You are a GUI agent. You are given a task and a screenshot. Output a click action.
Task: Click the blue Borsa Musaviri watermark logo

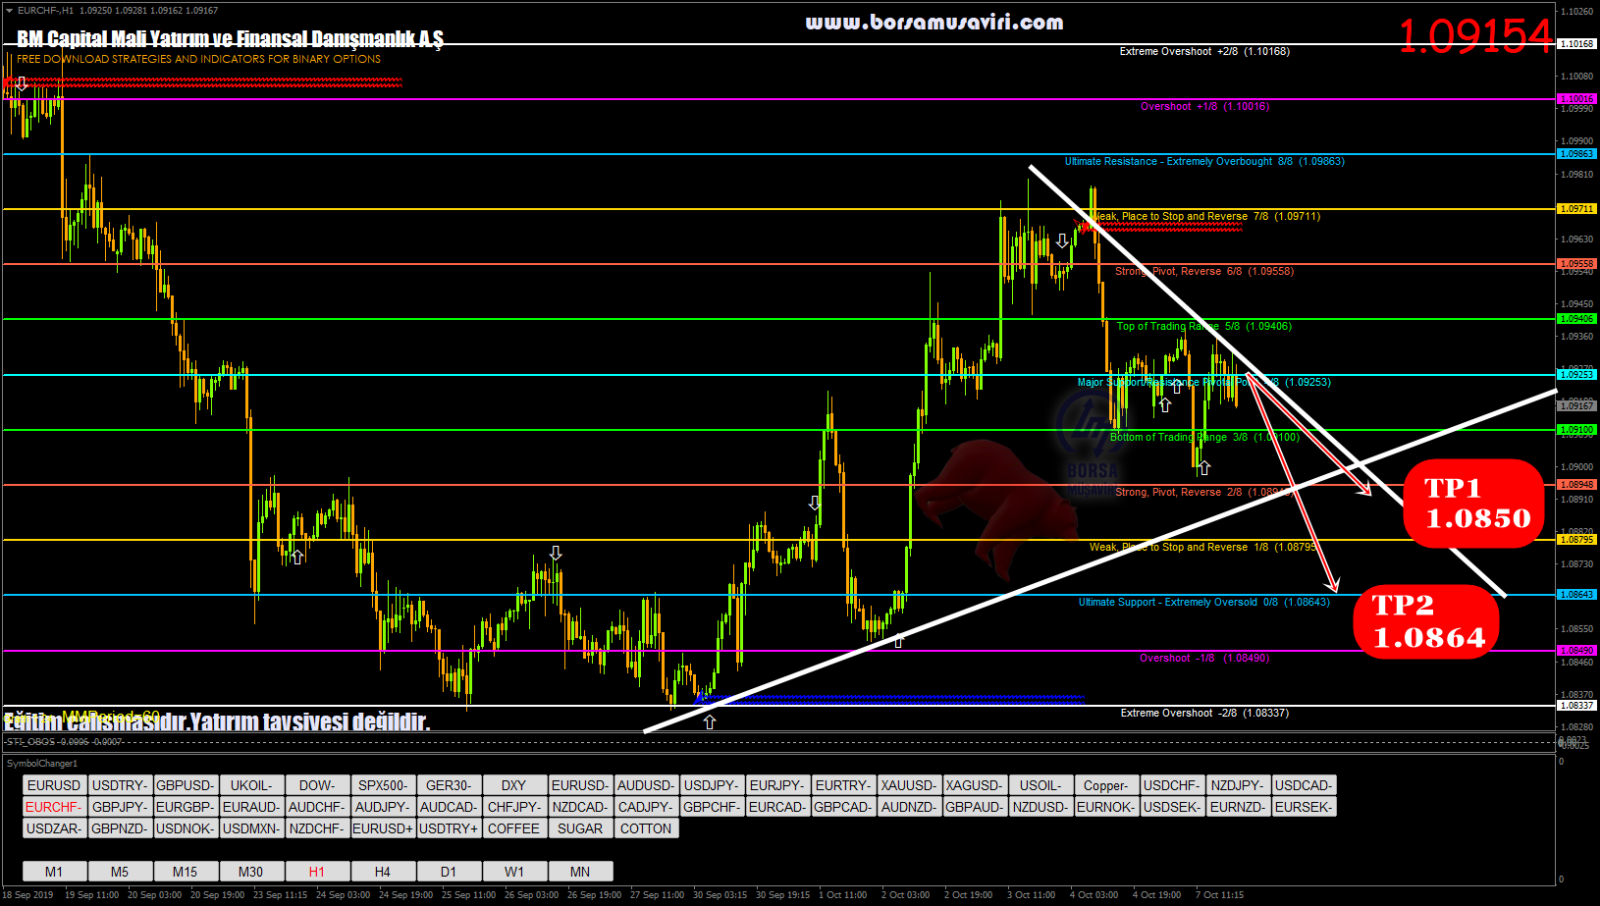point(1090,440)
